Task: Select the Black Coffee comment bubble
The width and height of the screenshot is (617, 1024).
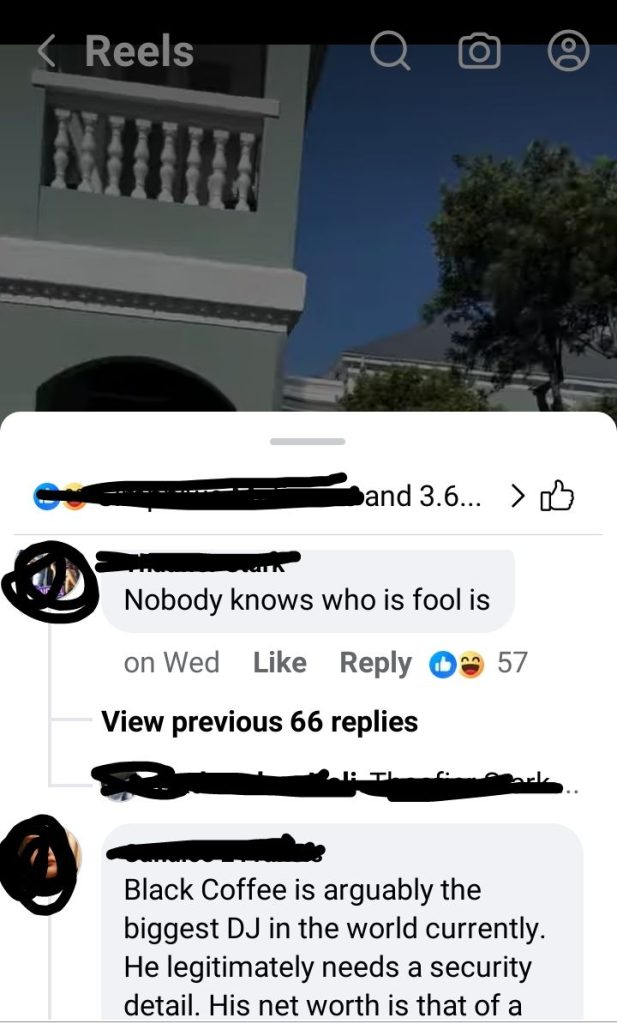Action: [x=342, y=922]
